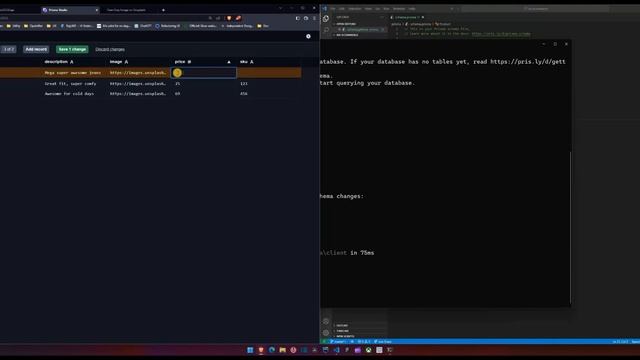Select schema.prisma editor tab in VS Code
This screenshot has width=640, height=360.
coord(406,17)
